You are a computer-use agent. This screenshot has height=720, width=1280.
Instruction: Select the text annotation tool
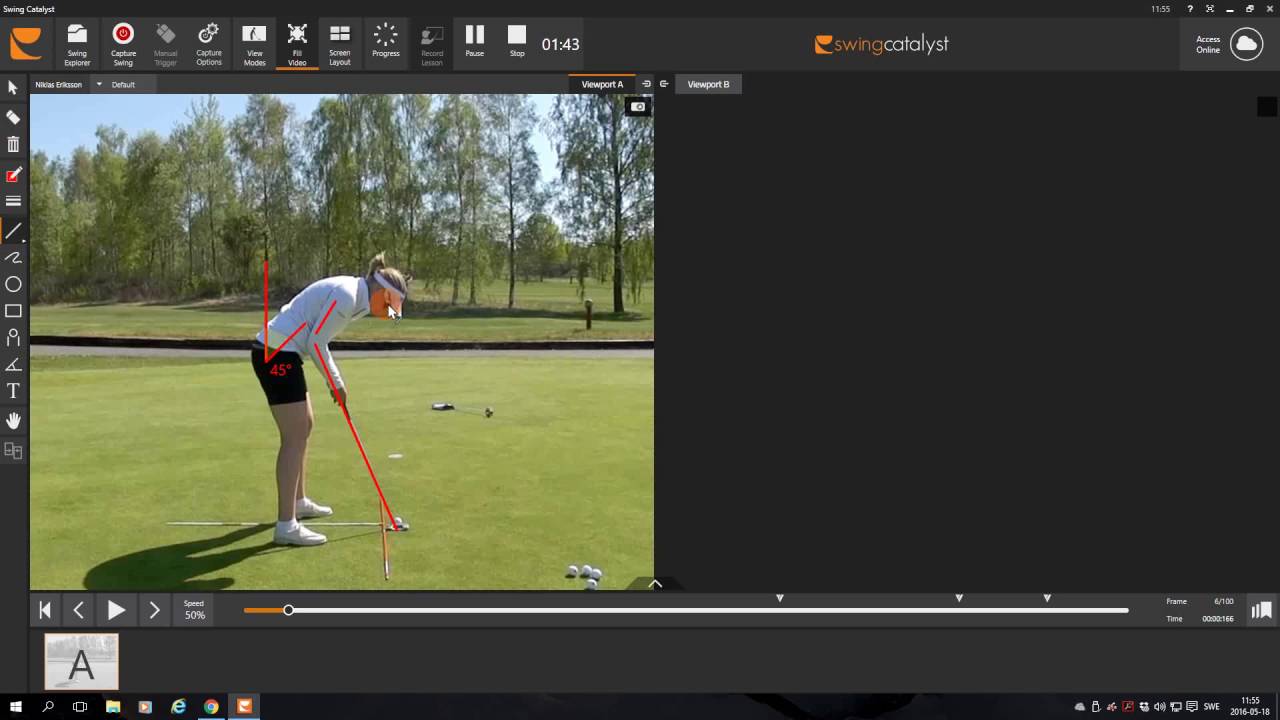tap(13, 391)
